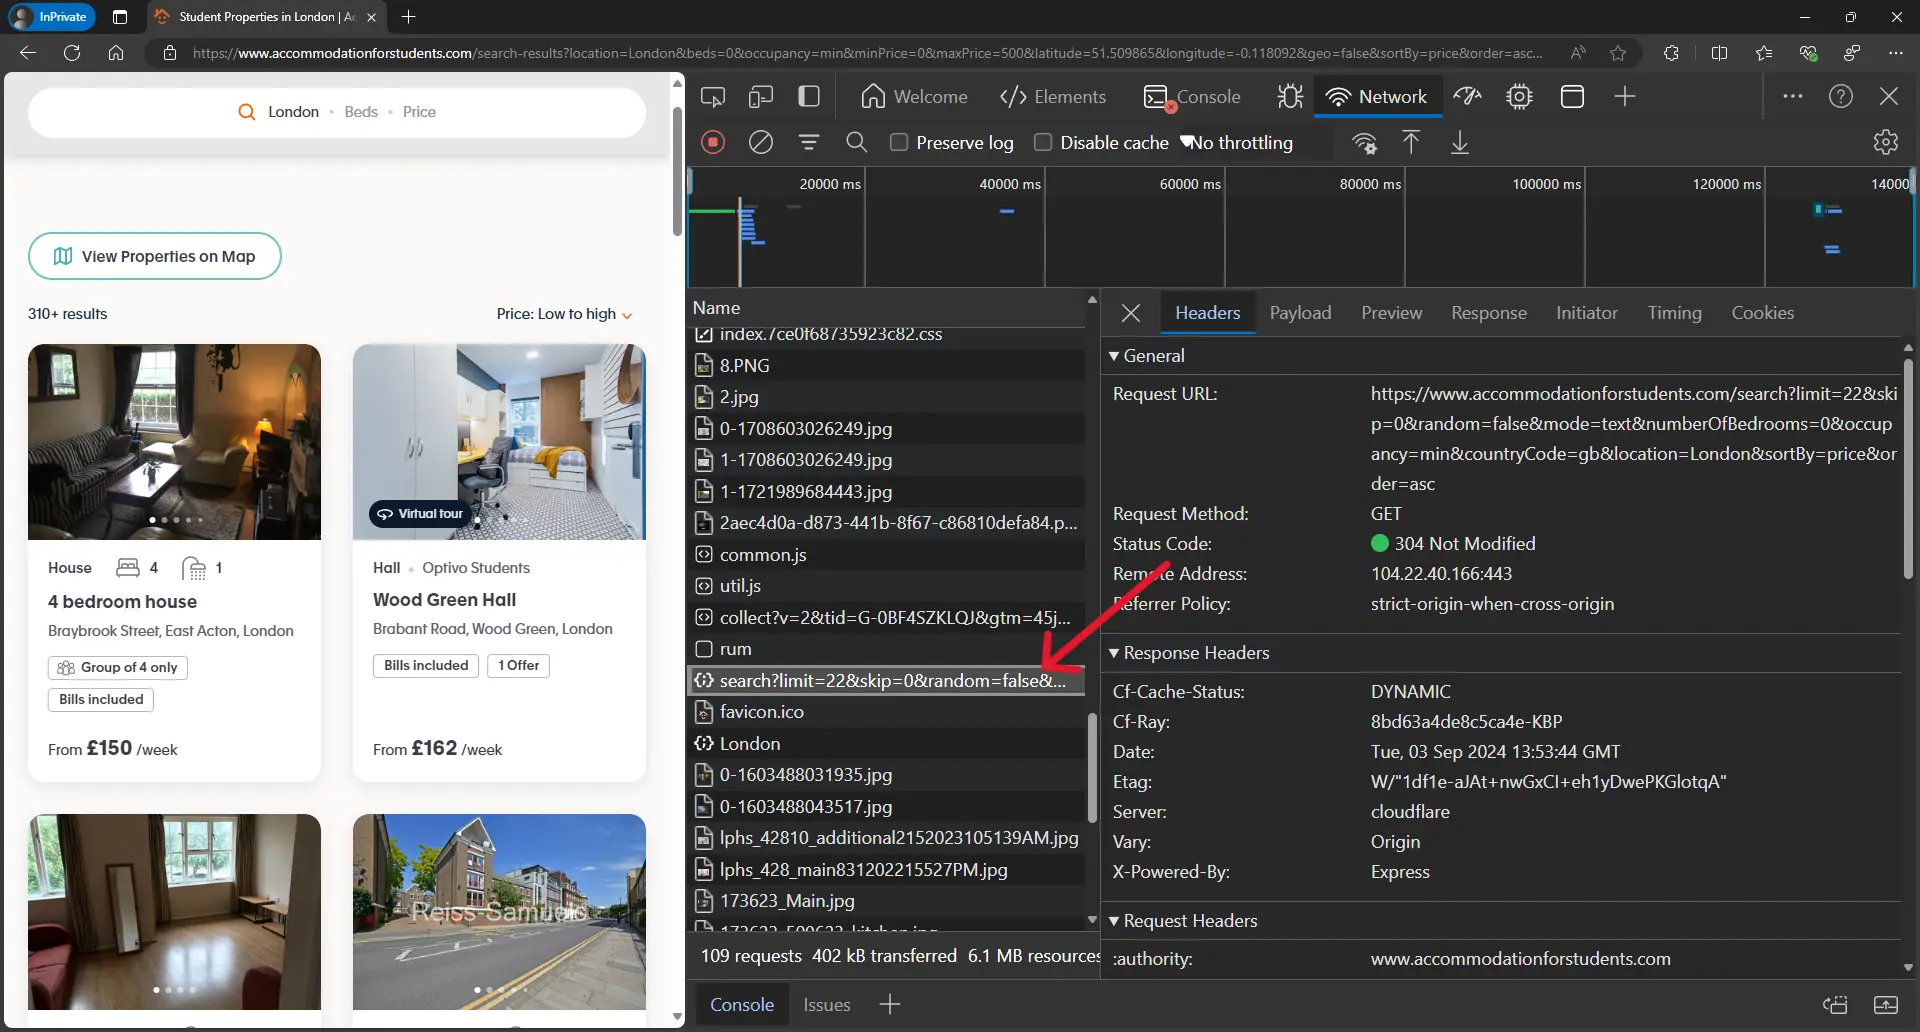Open Price: Low to high sort dropdown
This screenshot has height=1032, width=1920.
click(x=564, y=314)
